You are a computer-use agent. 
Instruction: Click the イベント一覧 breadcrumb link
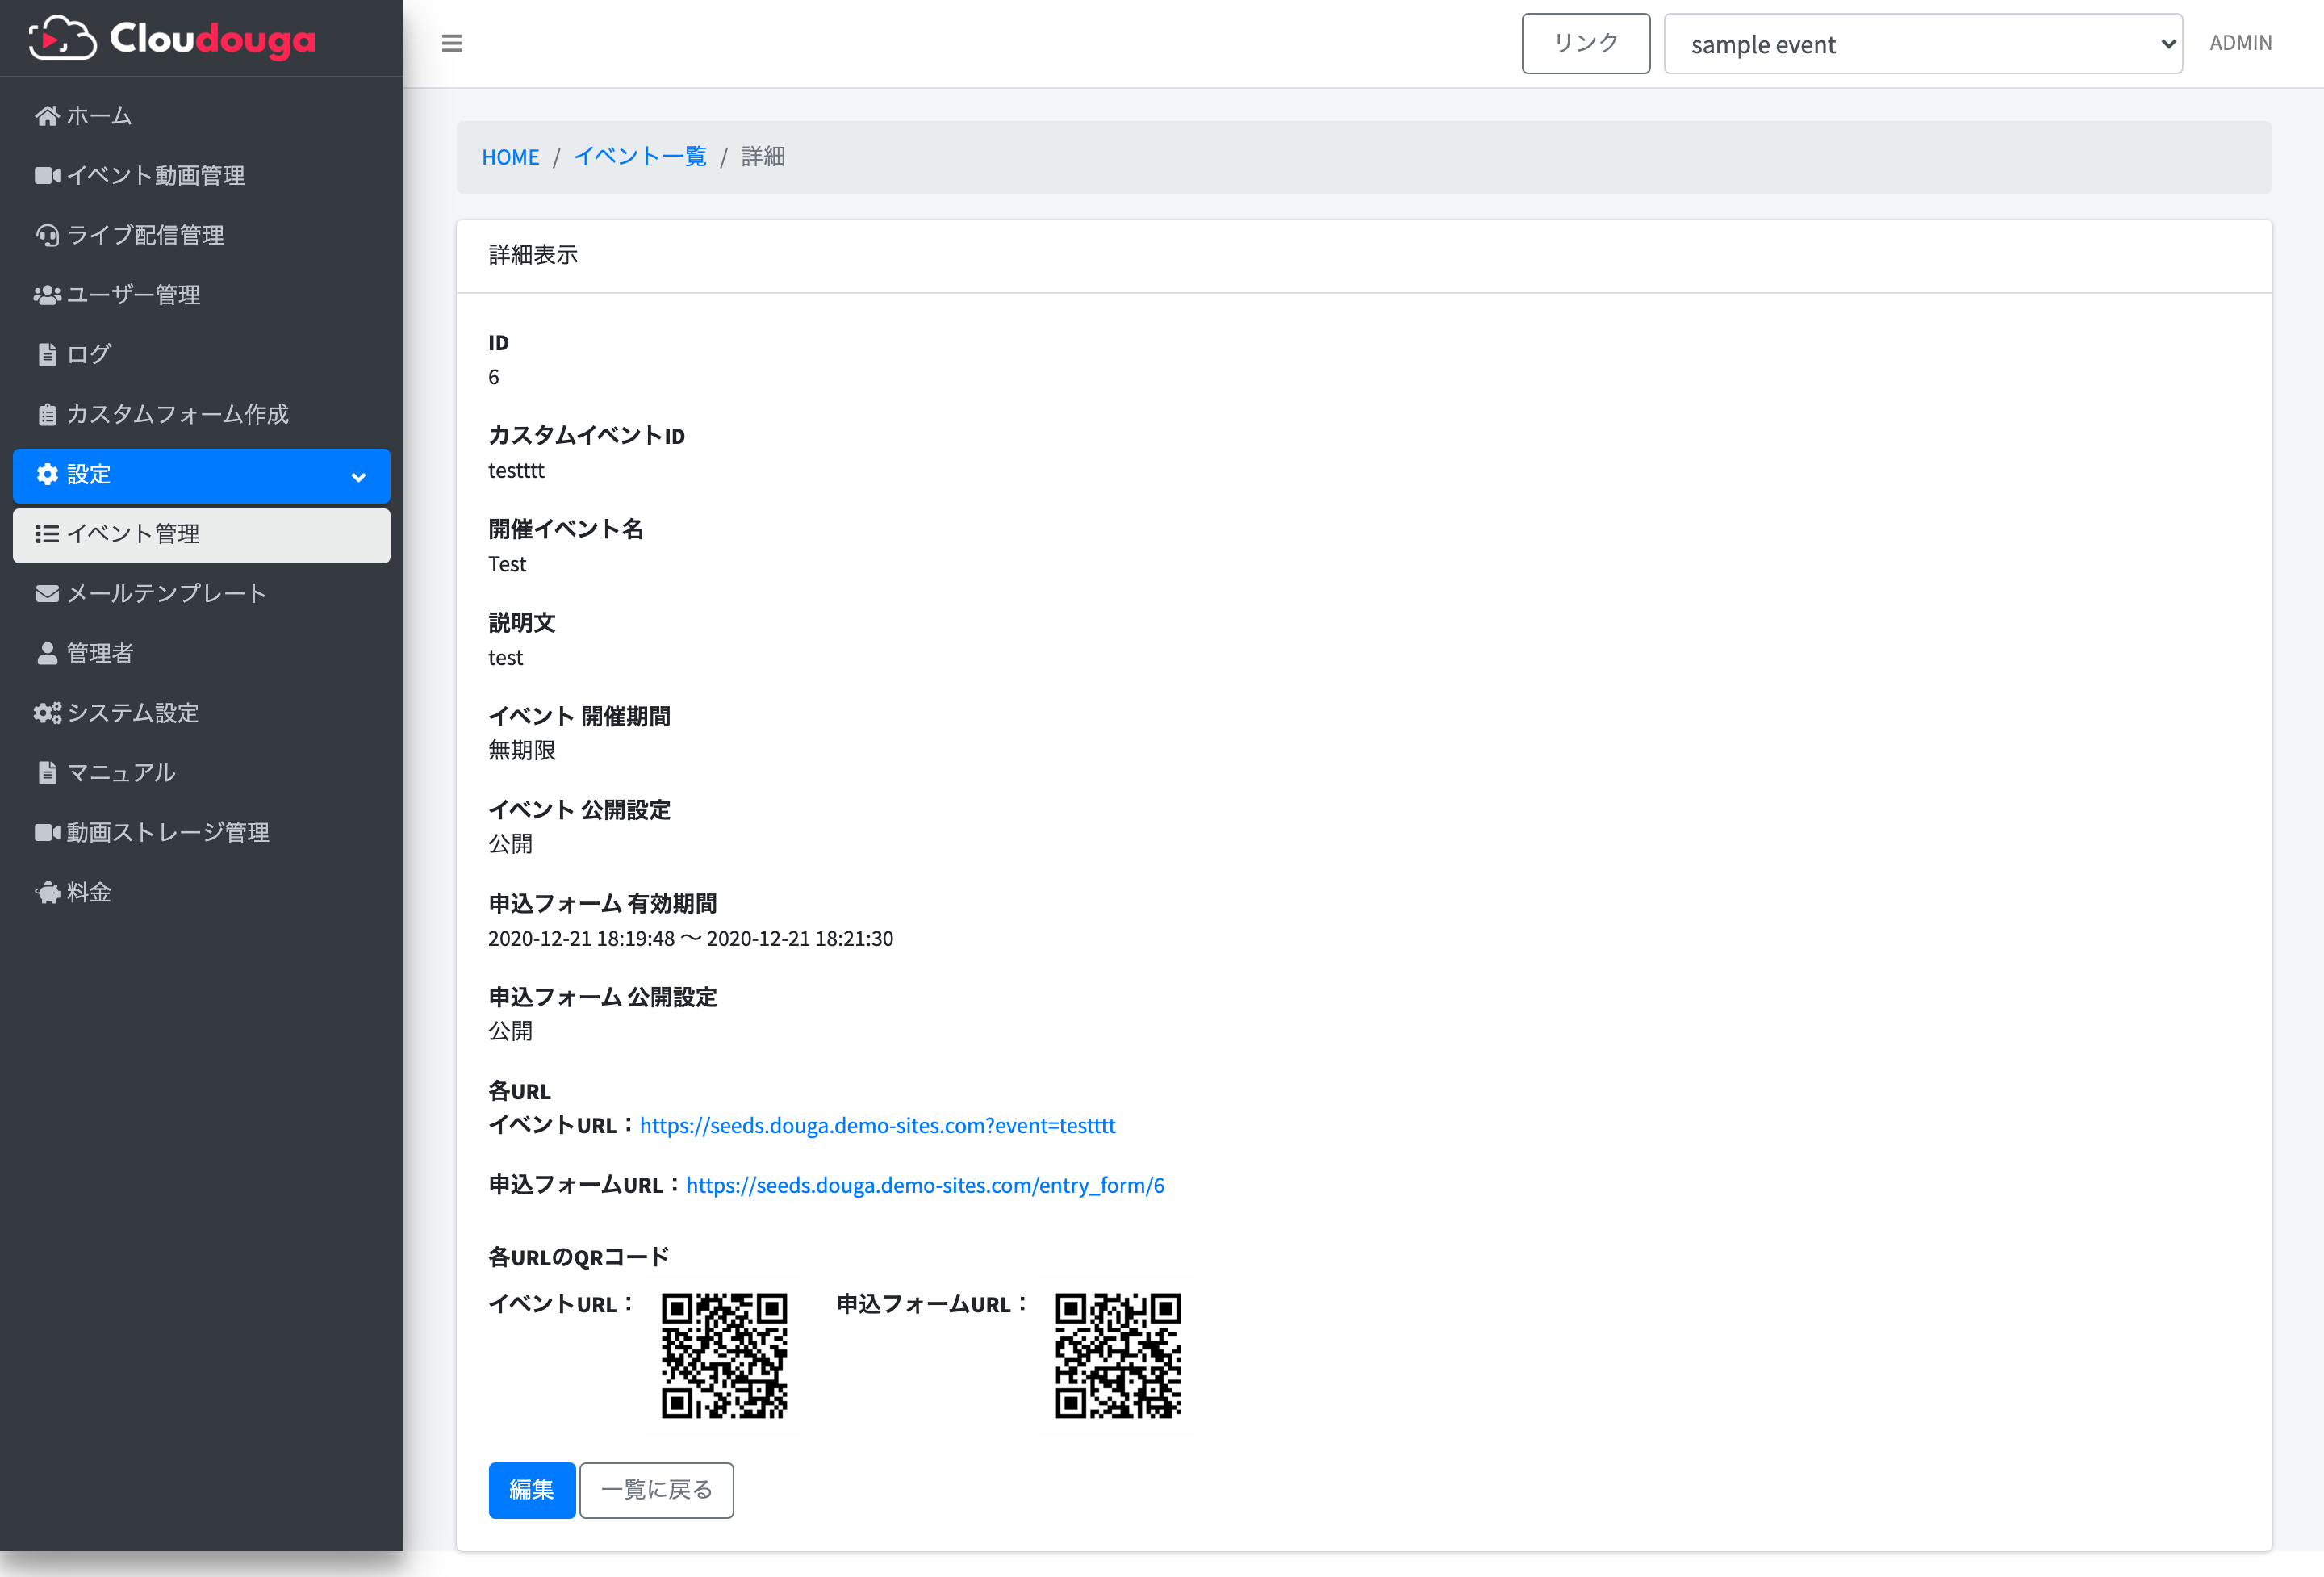tap(640, 157)
